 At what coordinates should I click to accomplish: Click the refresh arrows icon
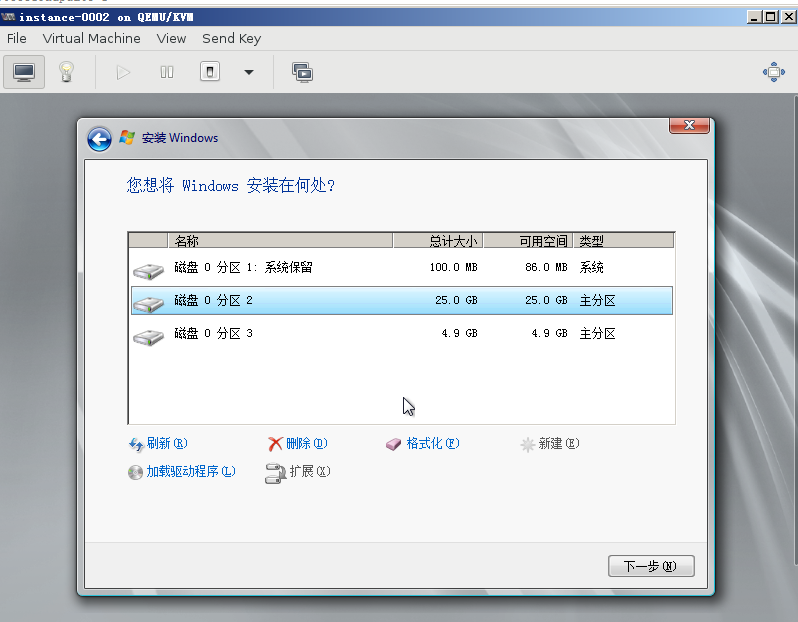click(136, 445)
